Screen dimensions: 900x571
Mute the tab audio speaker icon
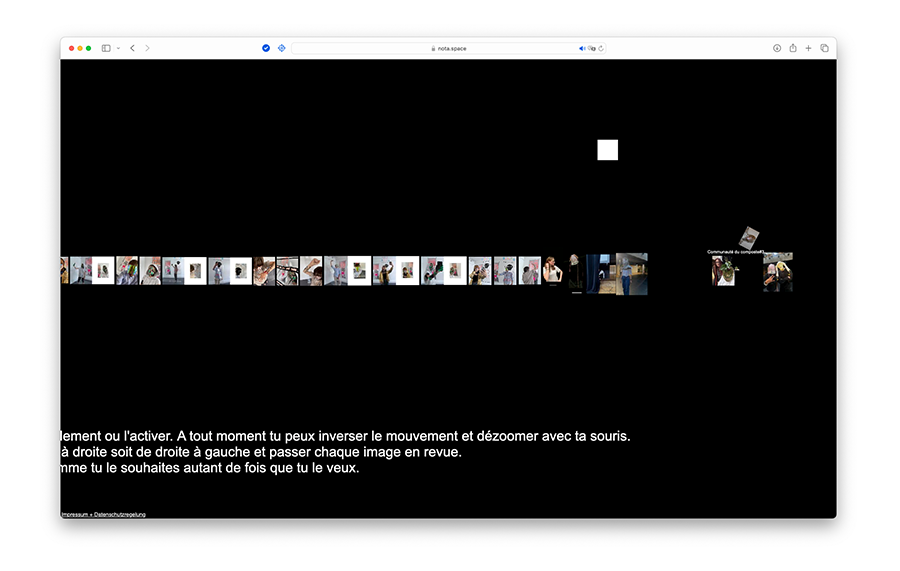point(582,48)
